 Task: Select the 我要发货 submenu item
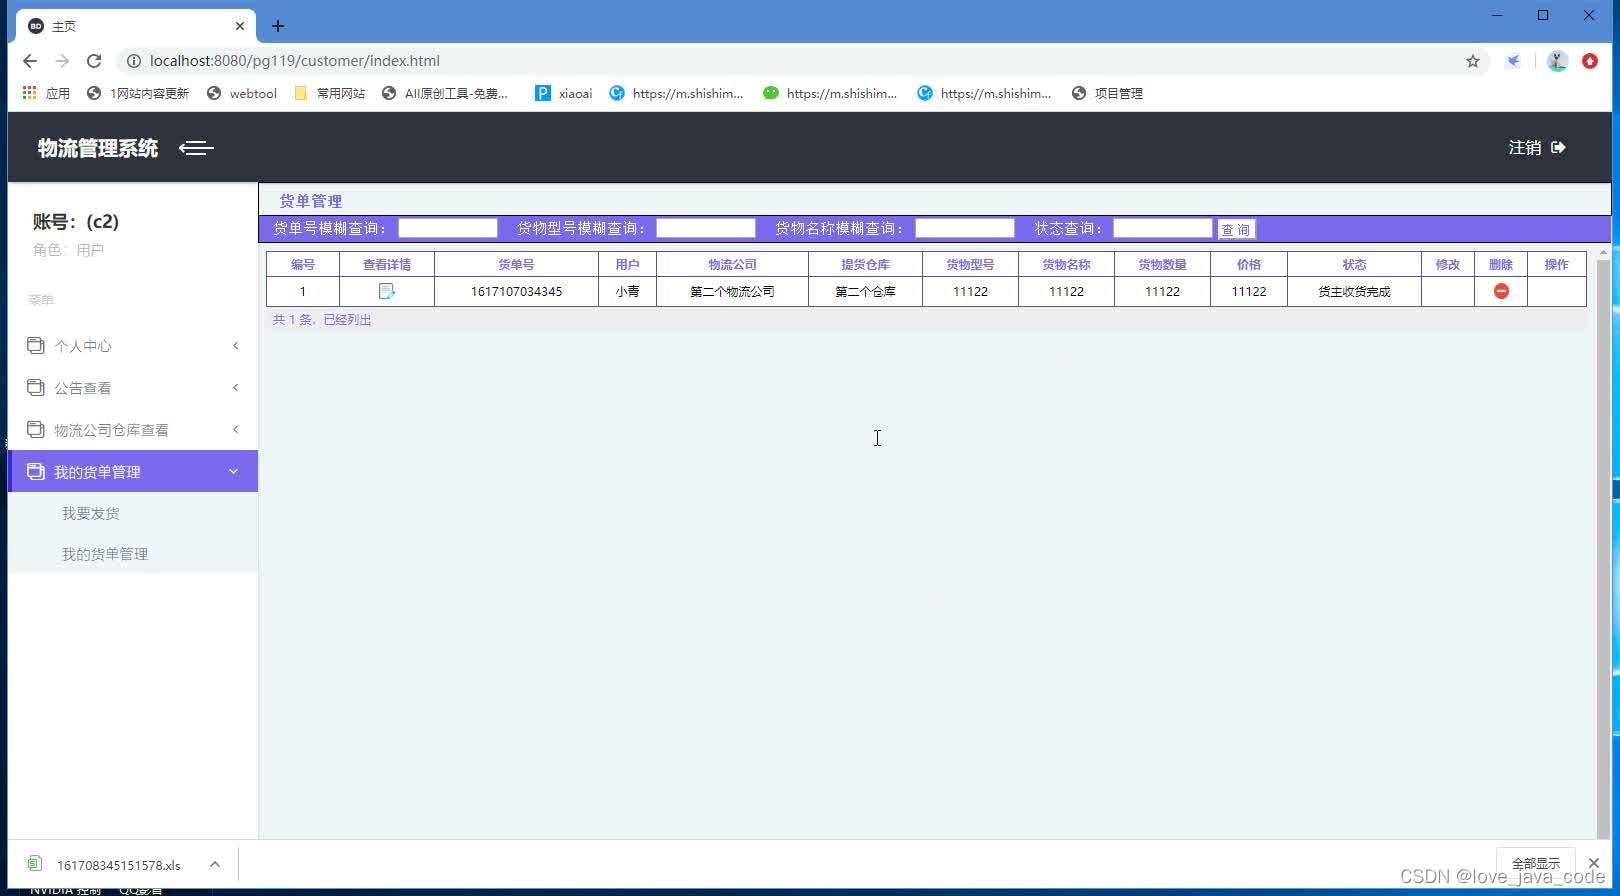[x=91, y=513]
